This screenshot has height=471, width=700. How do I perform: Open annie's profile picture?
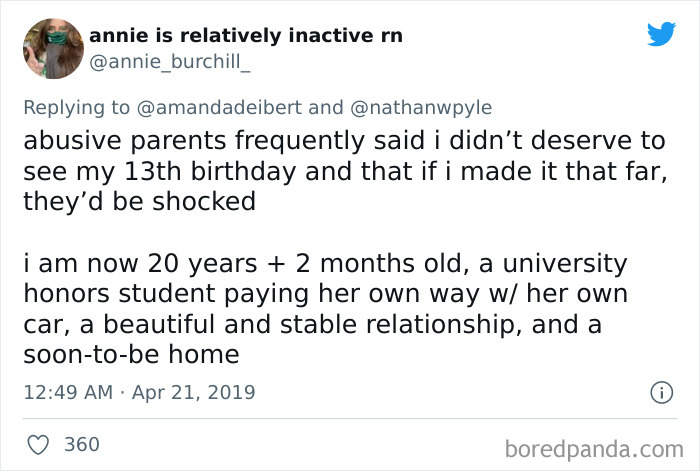pyautogui.click(x=49, y=48)
